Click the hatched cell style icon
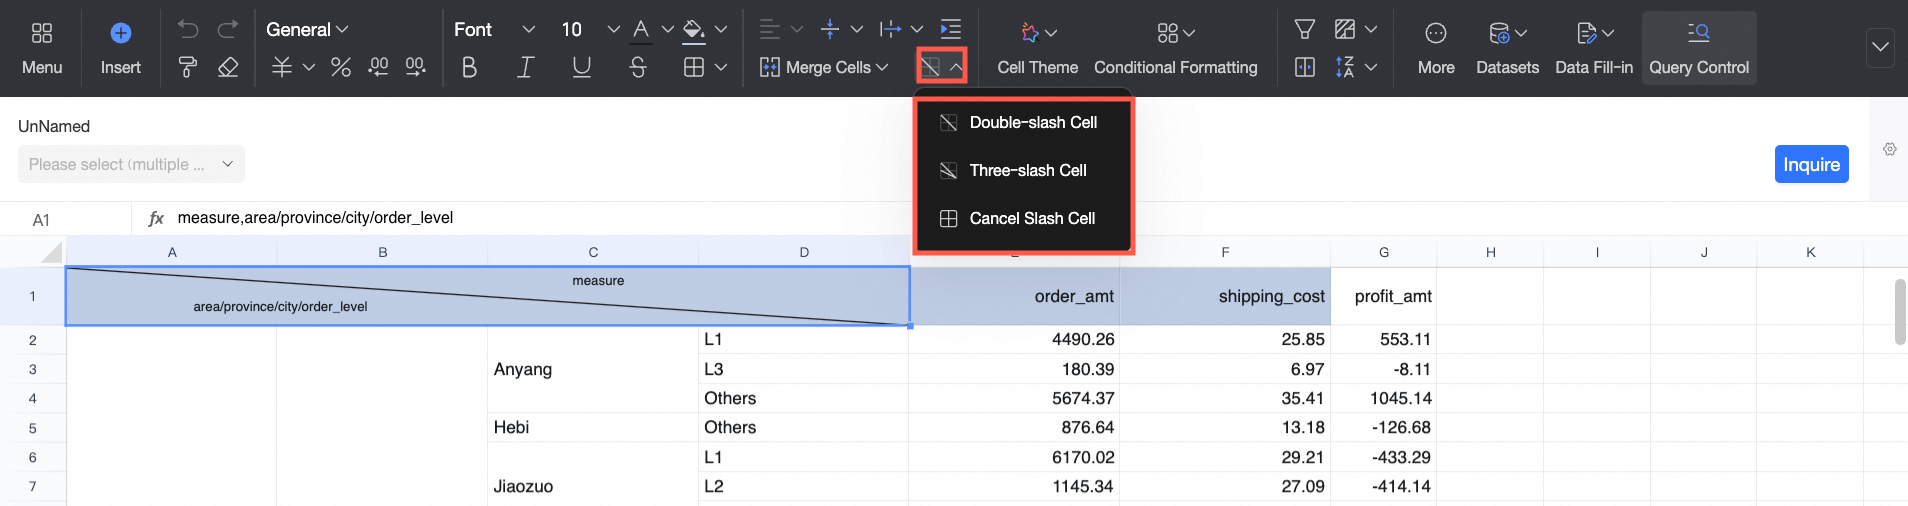Screen dimensions: 1908x506 click(1345, 29)
